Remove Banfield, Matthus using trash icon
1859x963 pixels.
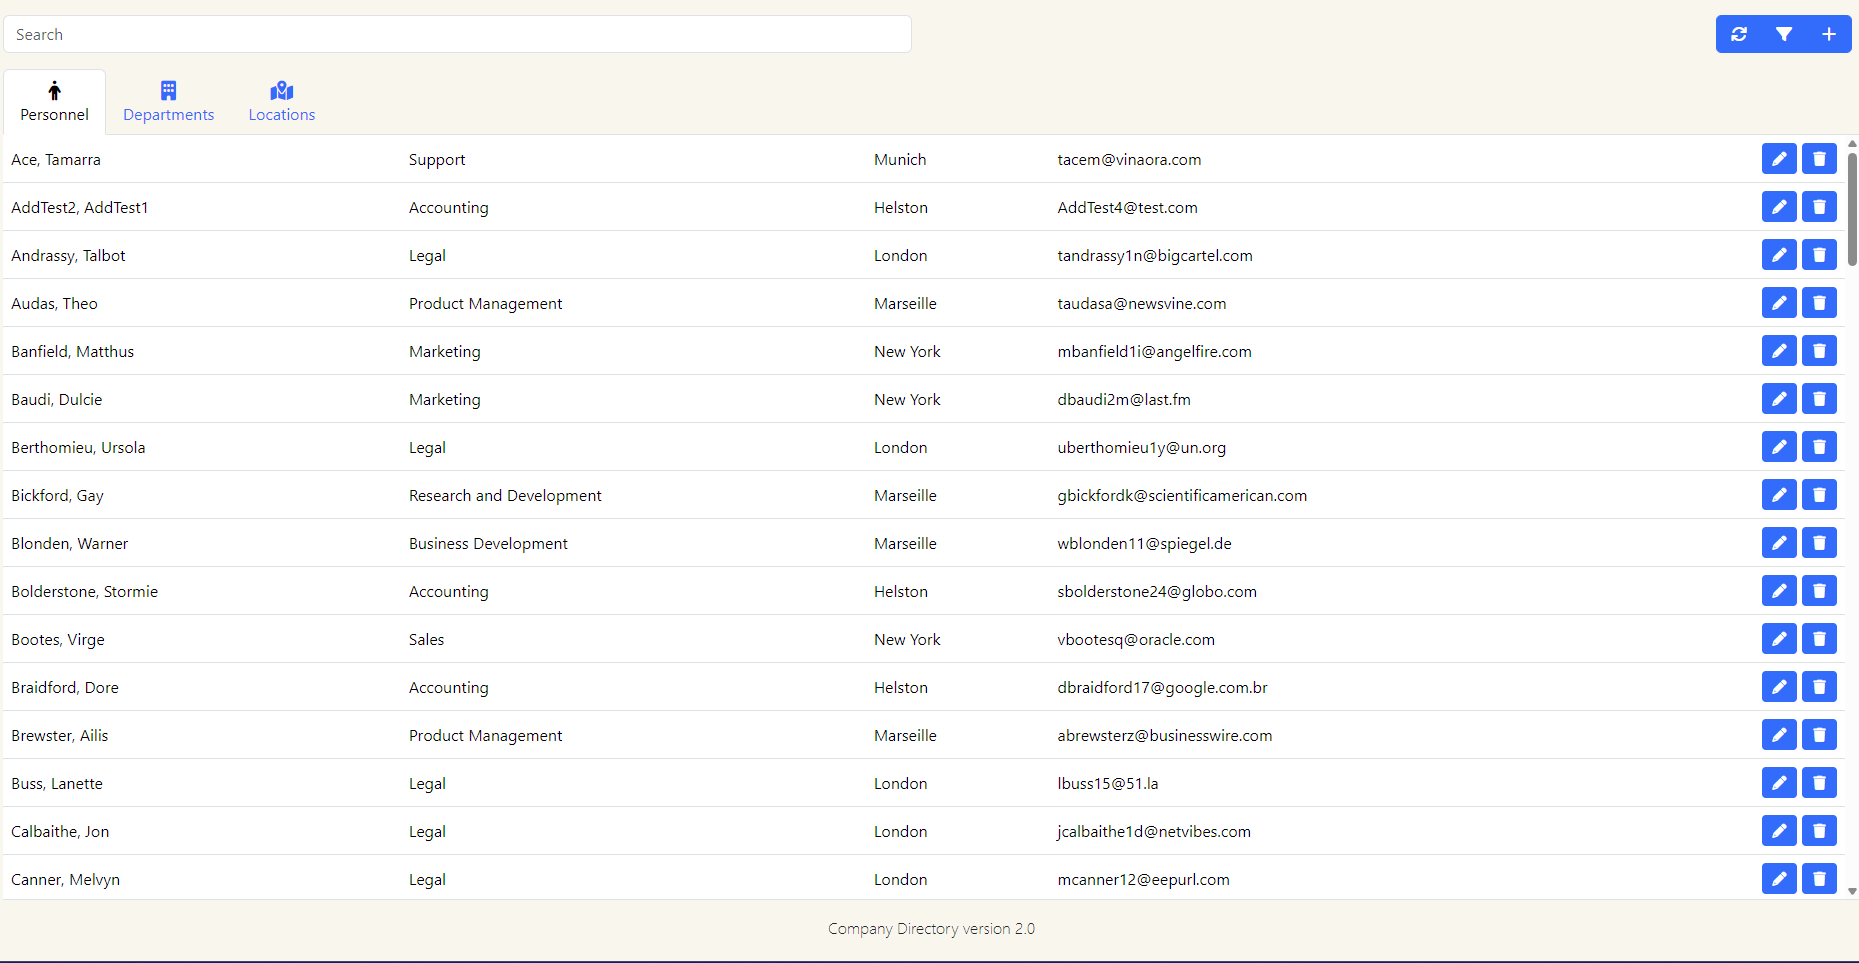1819,351
